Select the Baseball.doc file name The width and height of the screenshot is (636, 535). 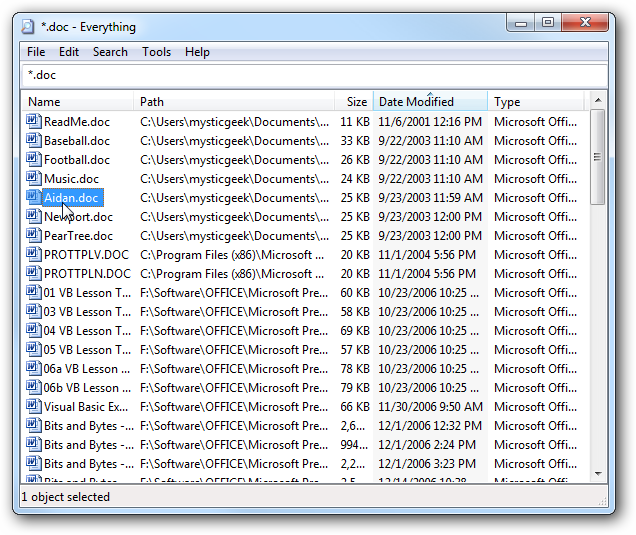pos(77,141)
